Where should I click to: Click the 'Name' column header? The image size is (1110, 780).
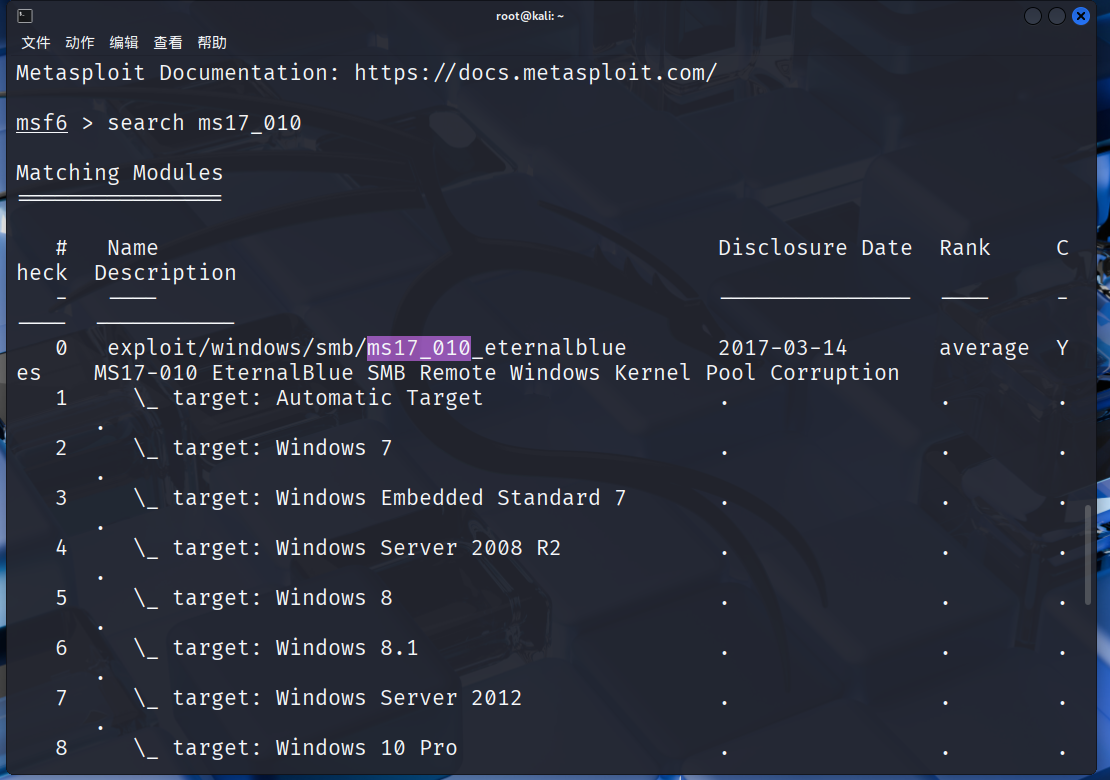[x=132, y=248]
